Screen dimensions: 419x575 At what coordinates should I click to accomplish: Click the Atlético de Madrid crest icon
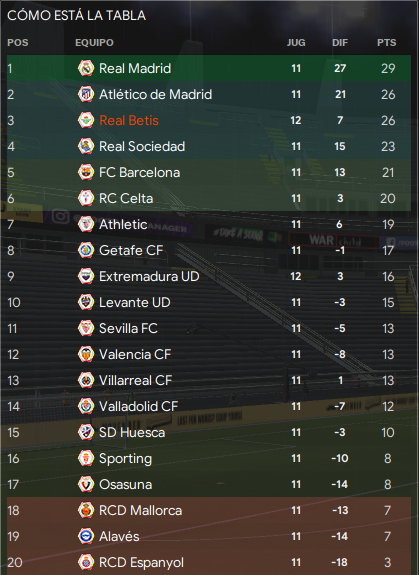(86, 94)
